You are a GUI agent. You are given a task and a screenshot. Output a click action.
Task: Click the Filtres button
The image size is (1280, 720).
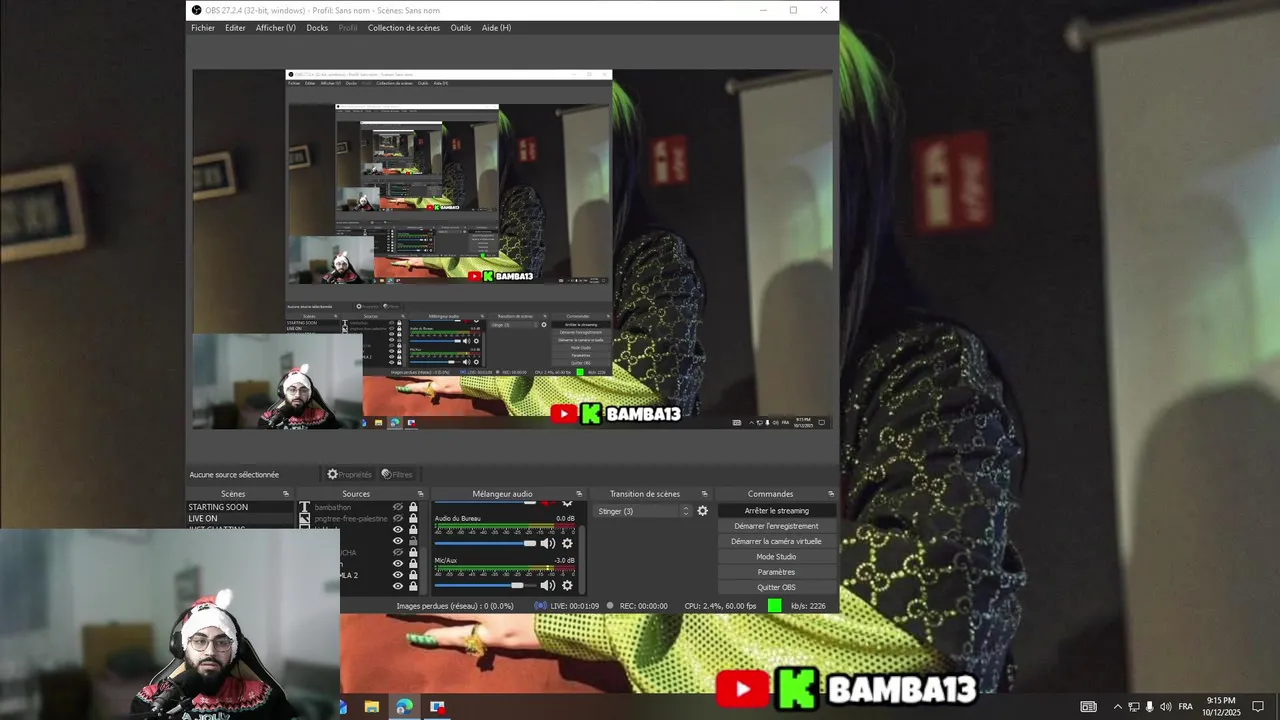[x=397, y=474]
